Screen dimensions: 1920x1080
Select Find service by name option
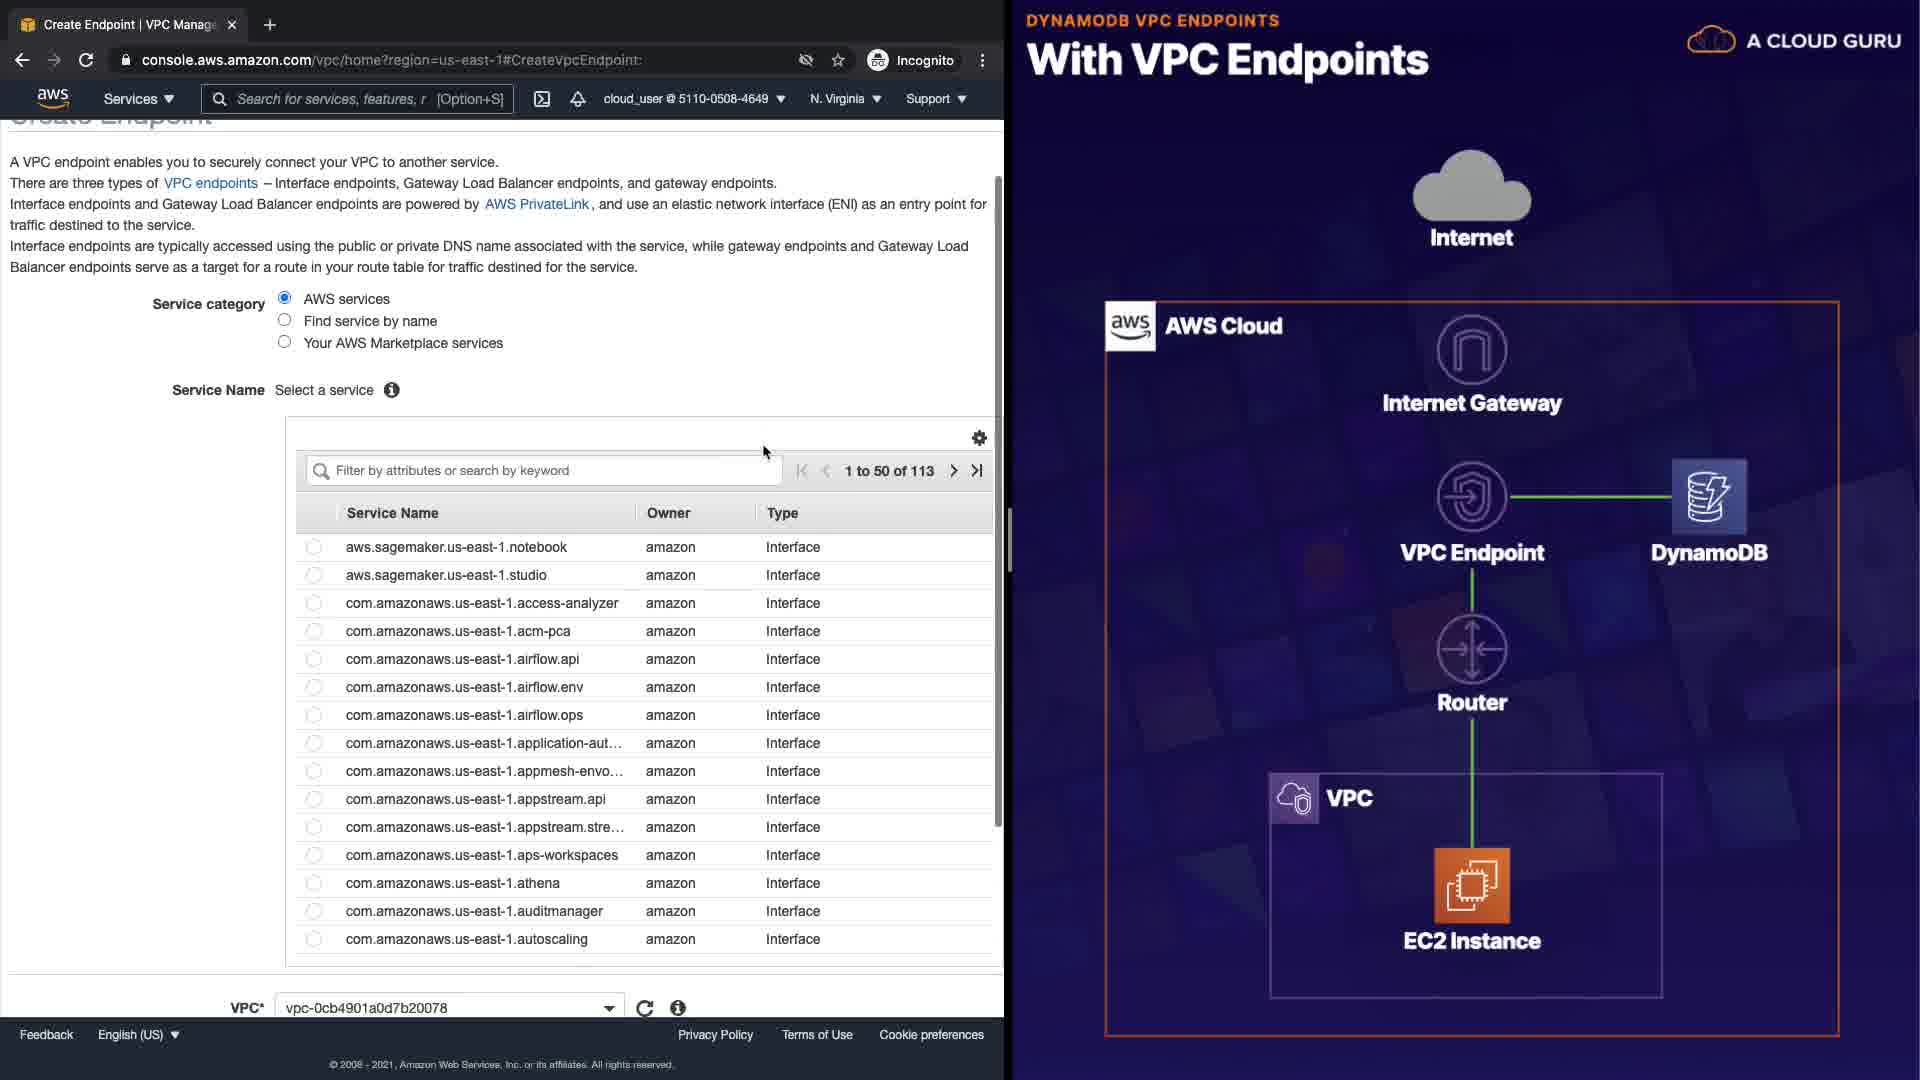point(285,320)
